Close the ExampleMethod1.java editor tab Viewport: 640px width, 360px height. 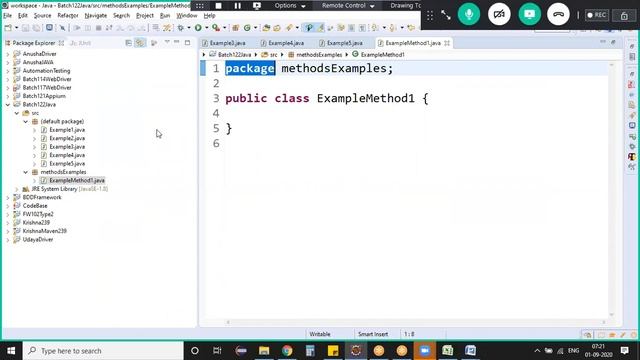(x=447, y=43)
